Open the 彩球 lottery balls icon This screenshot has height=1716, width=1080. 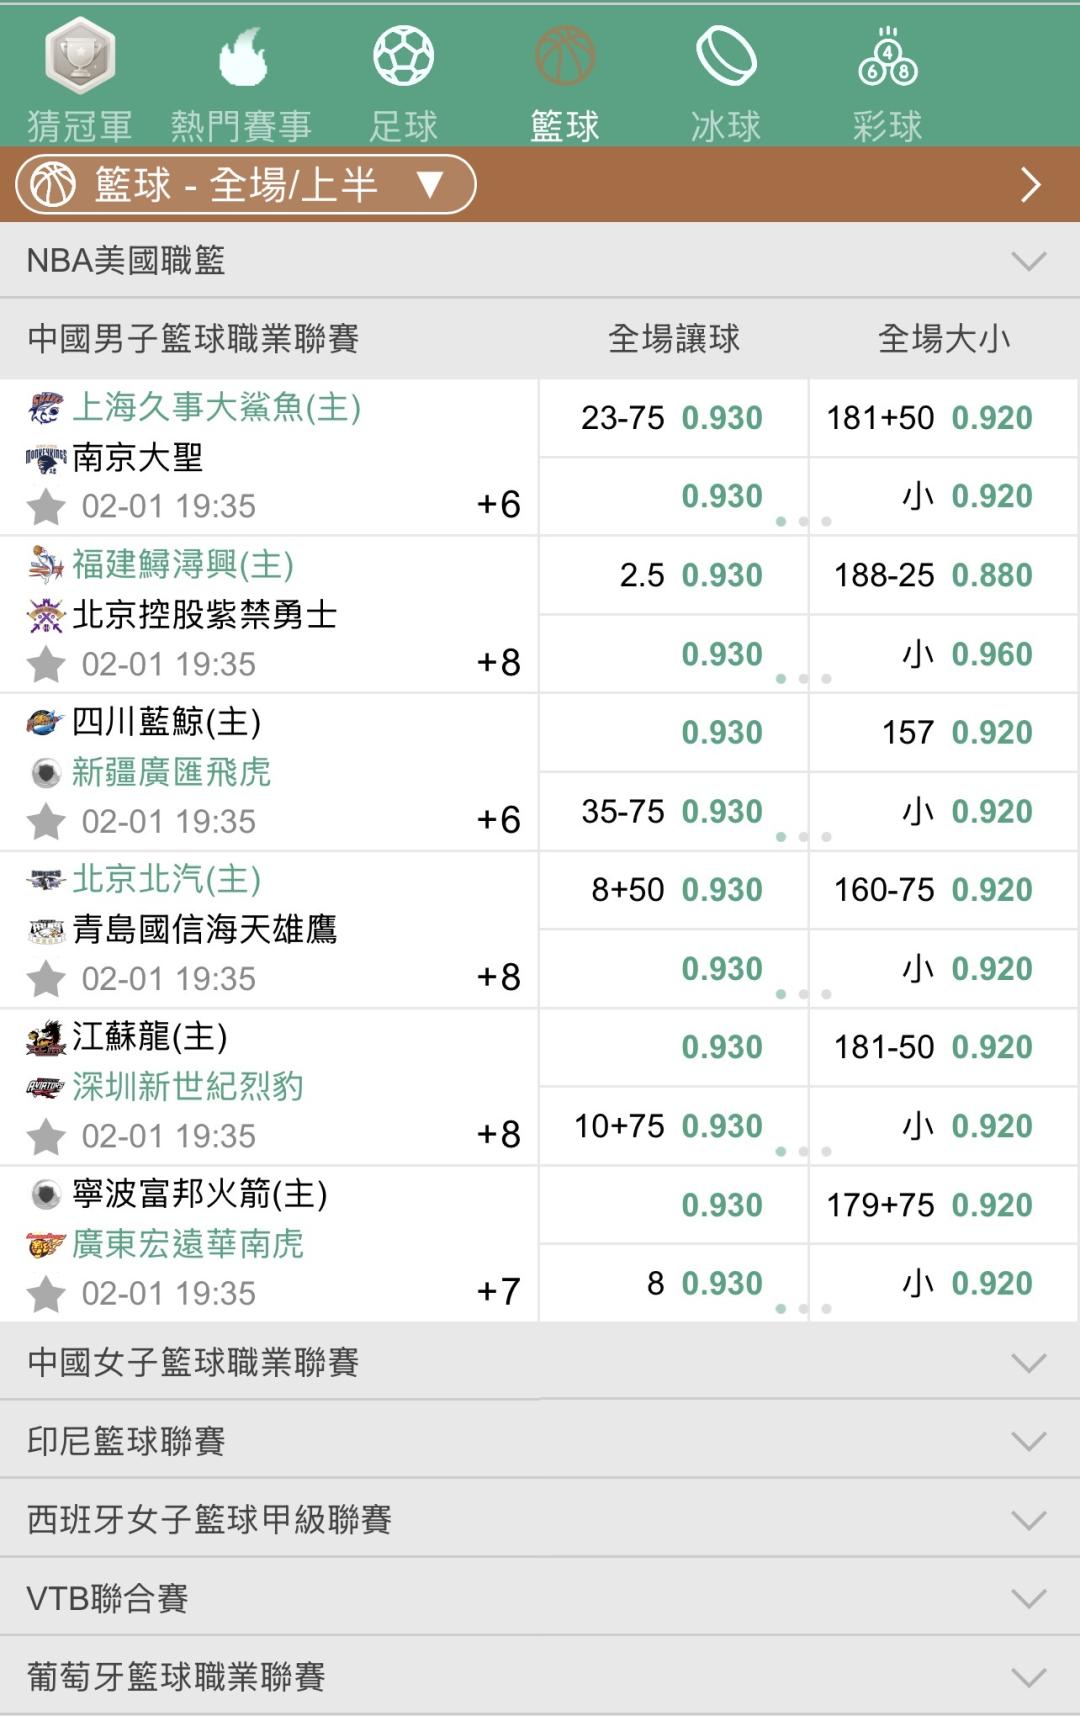(x=887, y=56)
